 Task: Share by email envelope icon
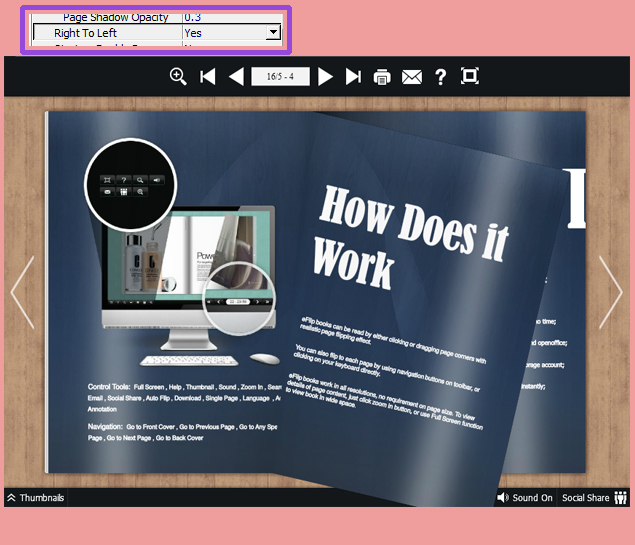412,77
